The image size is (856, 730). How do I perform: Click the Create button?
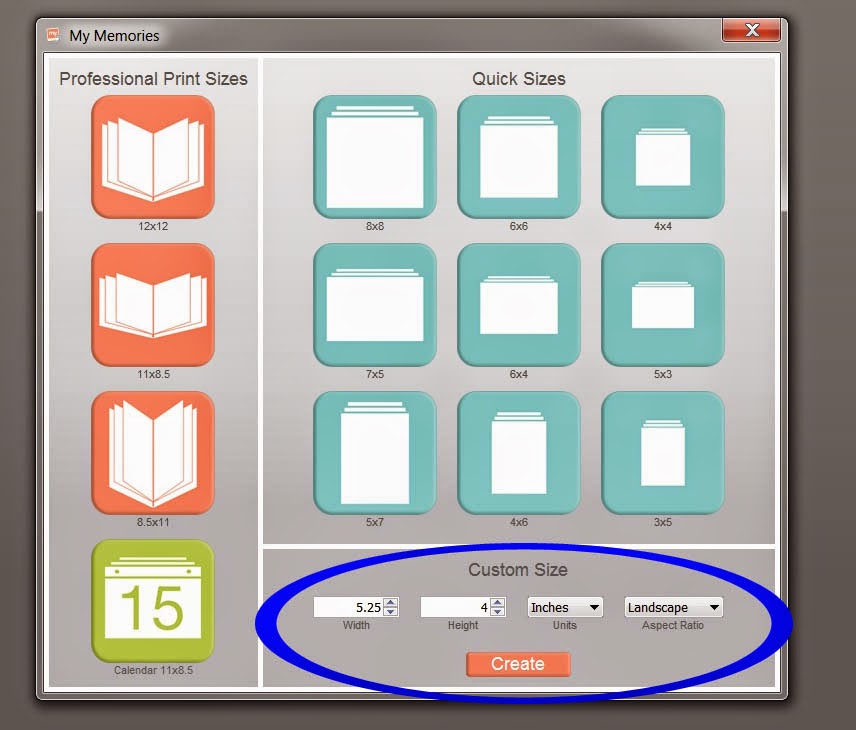[x=518, y=664]
